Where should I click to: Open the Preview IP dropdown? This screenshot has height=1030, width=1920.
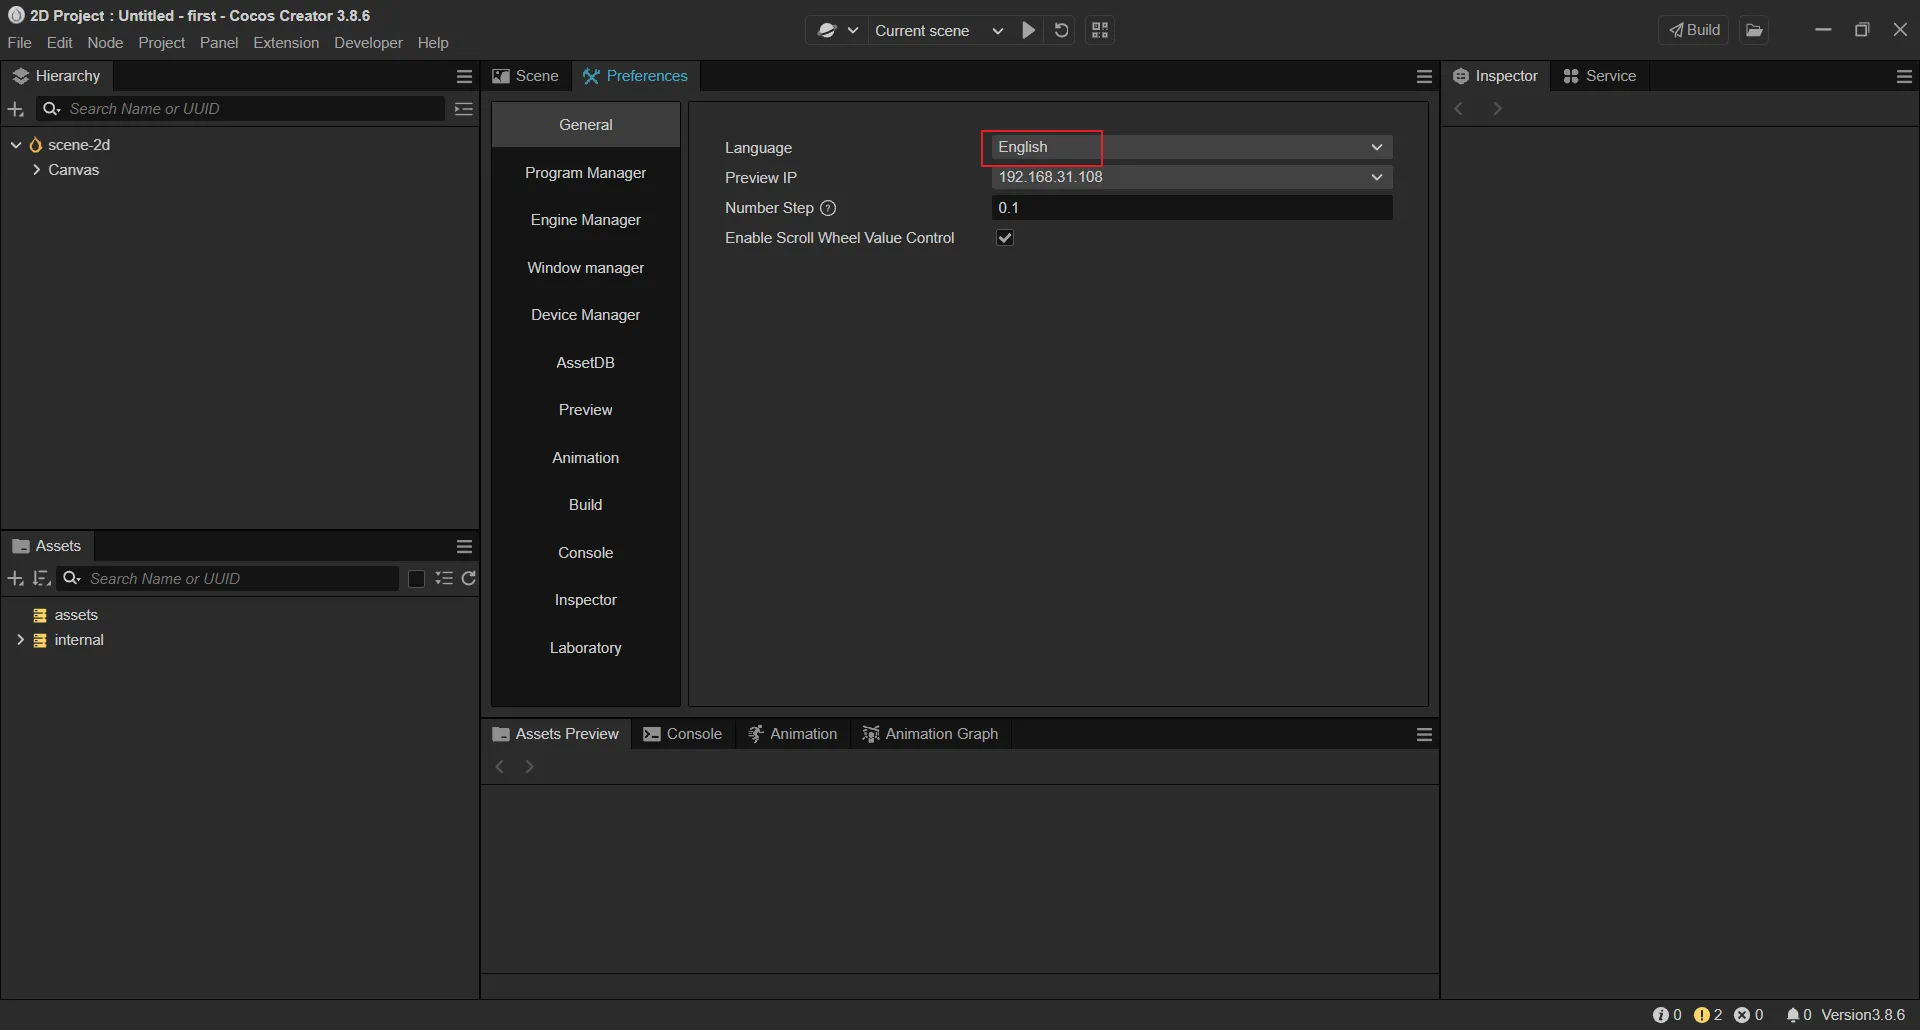pos(1191,177)
